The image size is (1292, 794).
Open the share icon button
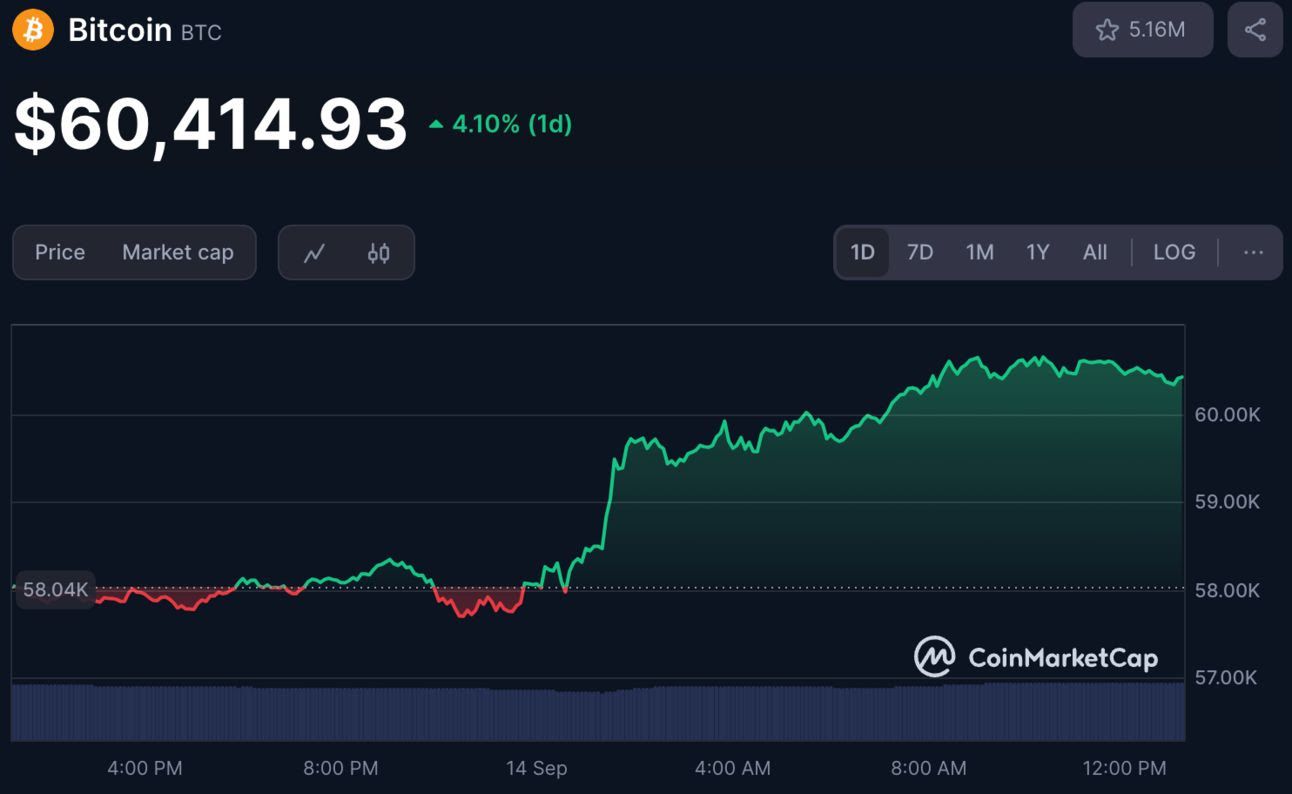point(1255,30)
